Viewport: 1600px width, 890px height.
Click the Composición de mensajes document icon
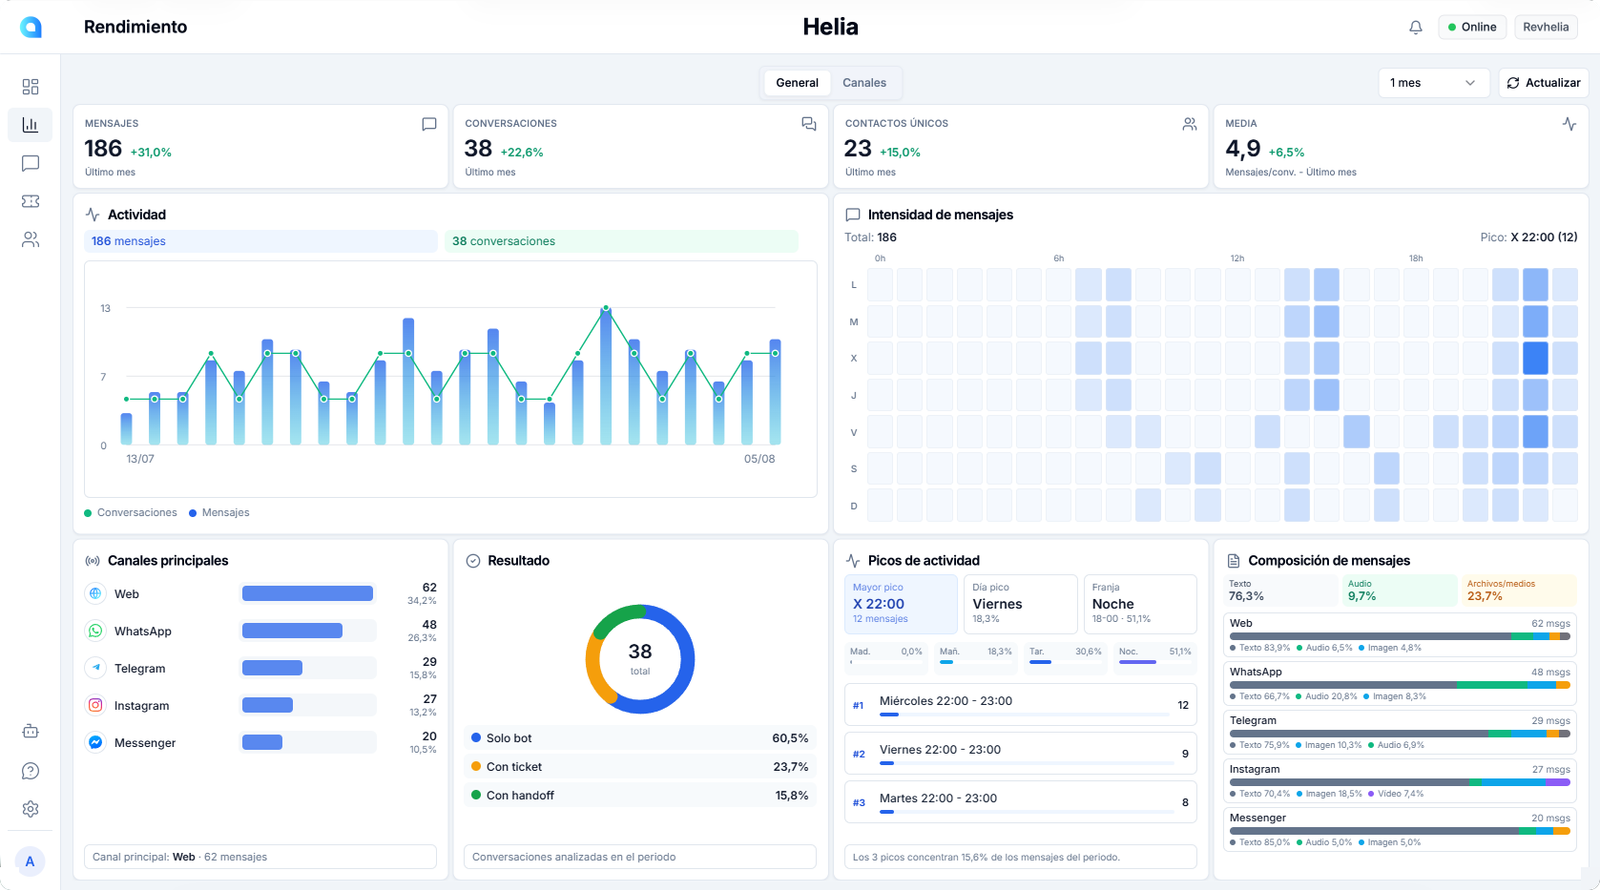coord(1233,561)
